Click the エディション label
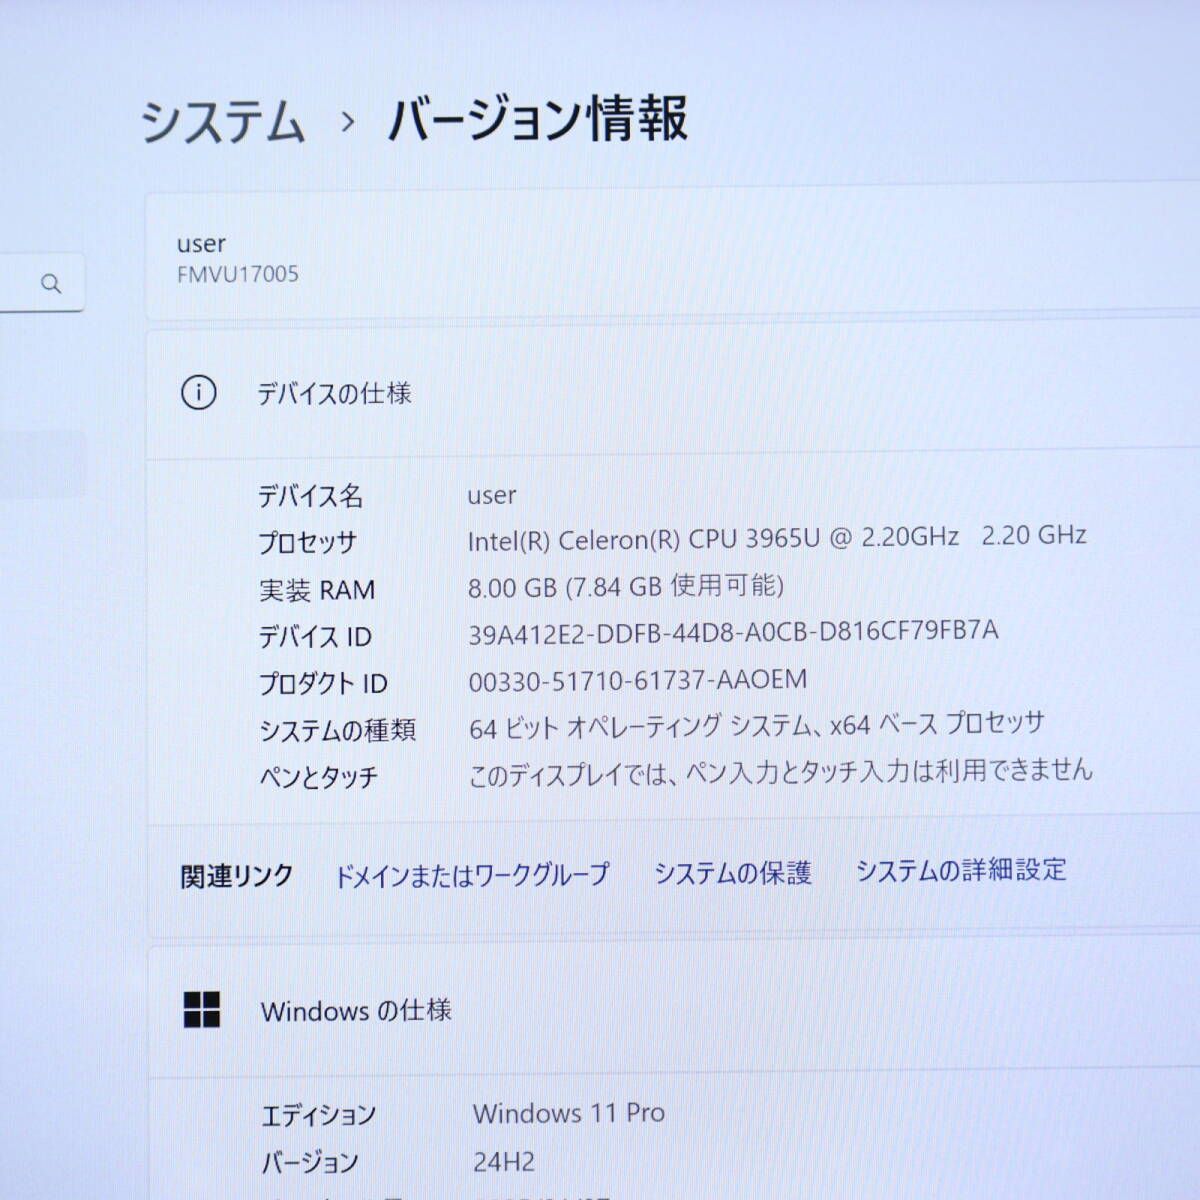The width and height of the screenshot is (1200, 1200). (319, 1115)
